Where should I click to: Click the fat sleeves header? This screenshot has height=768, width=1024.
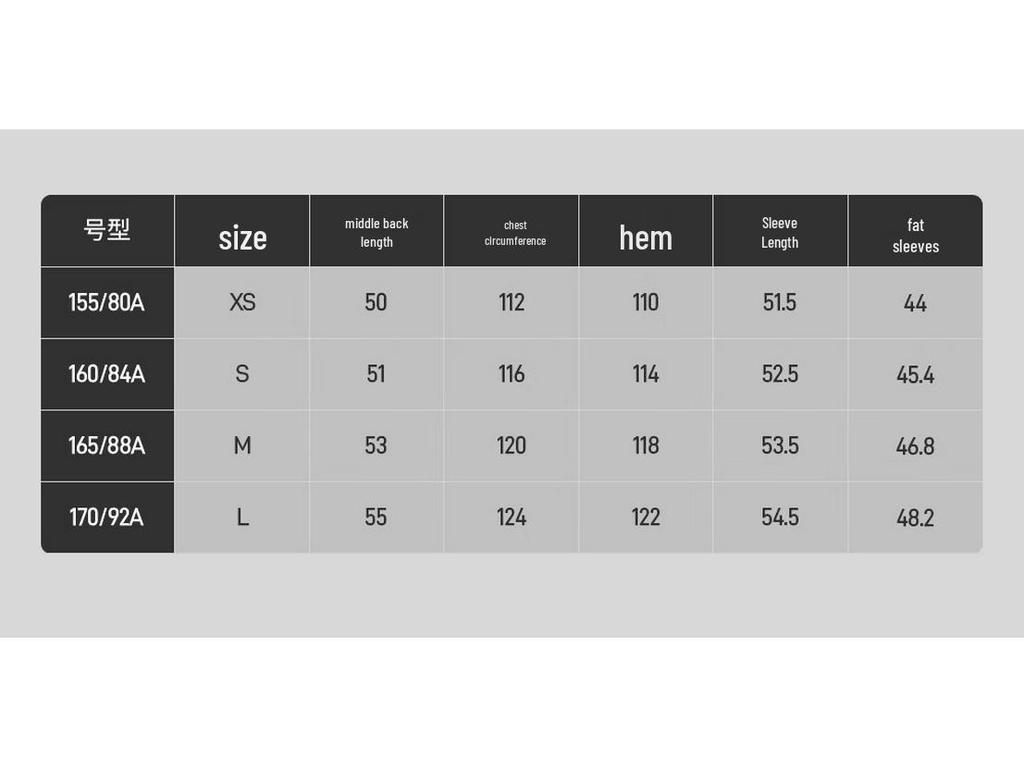coord(916,230)
